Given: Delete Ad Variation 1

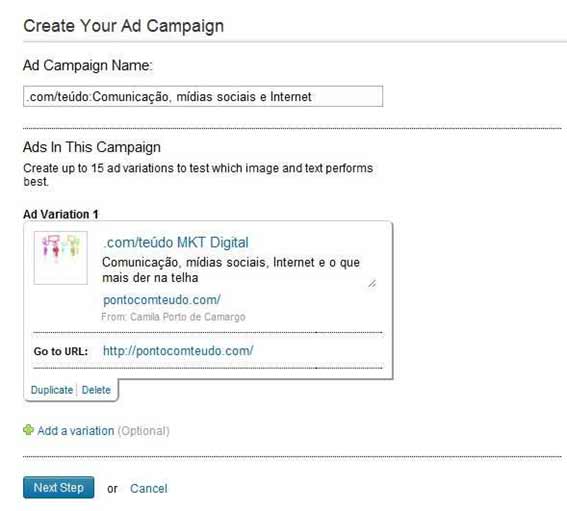Looking at the screenshot, I should (96, 390).
